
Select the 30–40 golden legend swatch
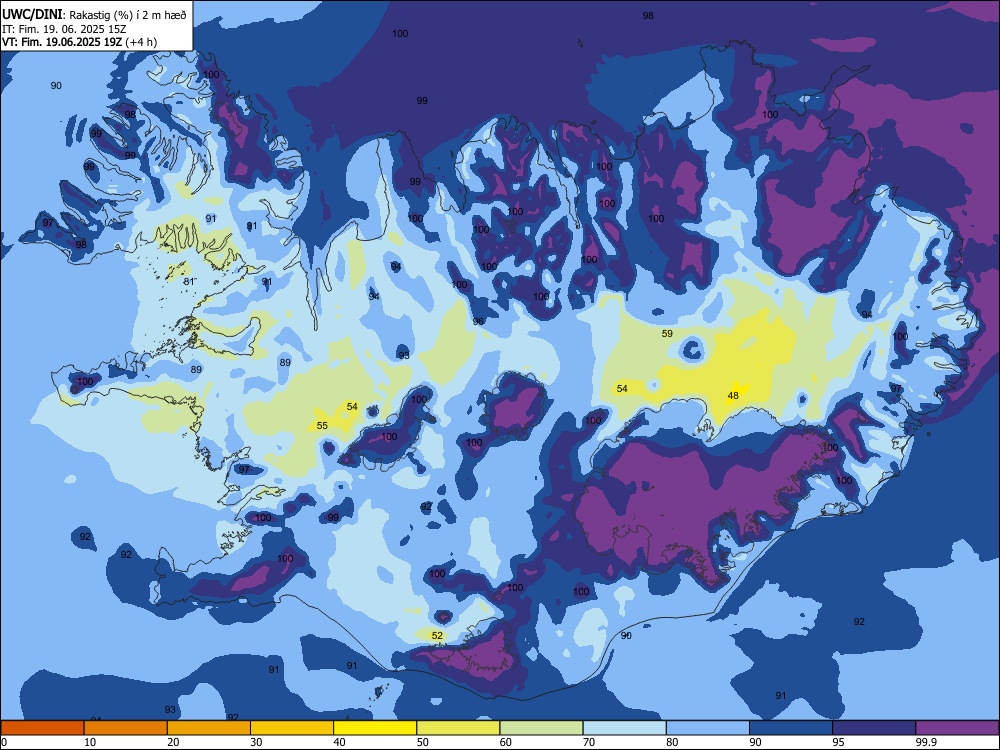[292, 728]
